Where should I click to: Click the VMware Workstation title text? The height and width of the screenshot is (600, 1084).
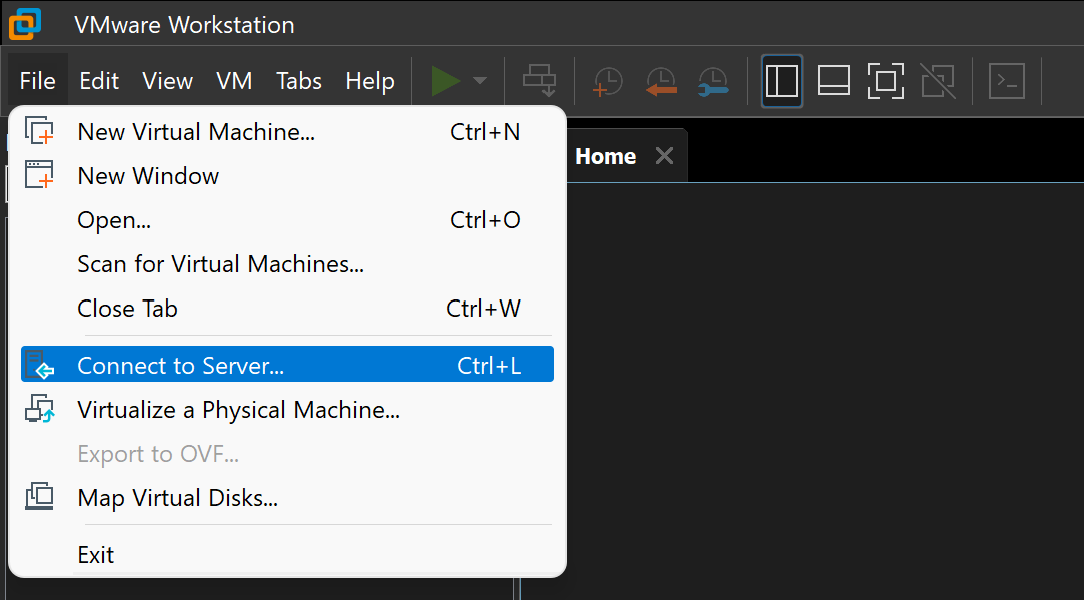(184, 25)
